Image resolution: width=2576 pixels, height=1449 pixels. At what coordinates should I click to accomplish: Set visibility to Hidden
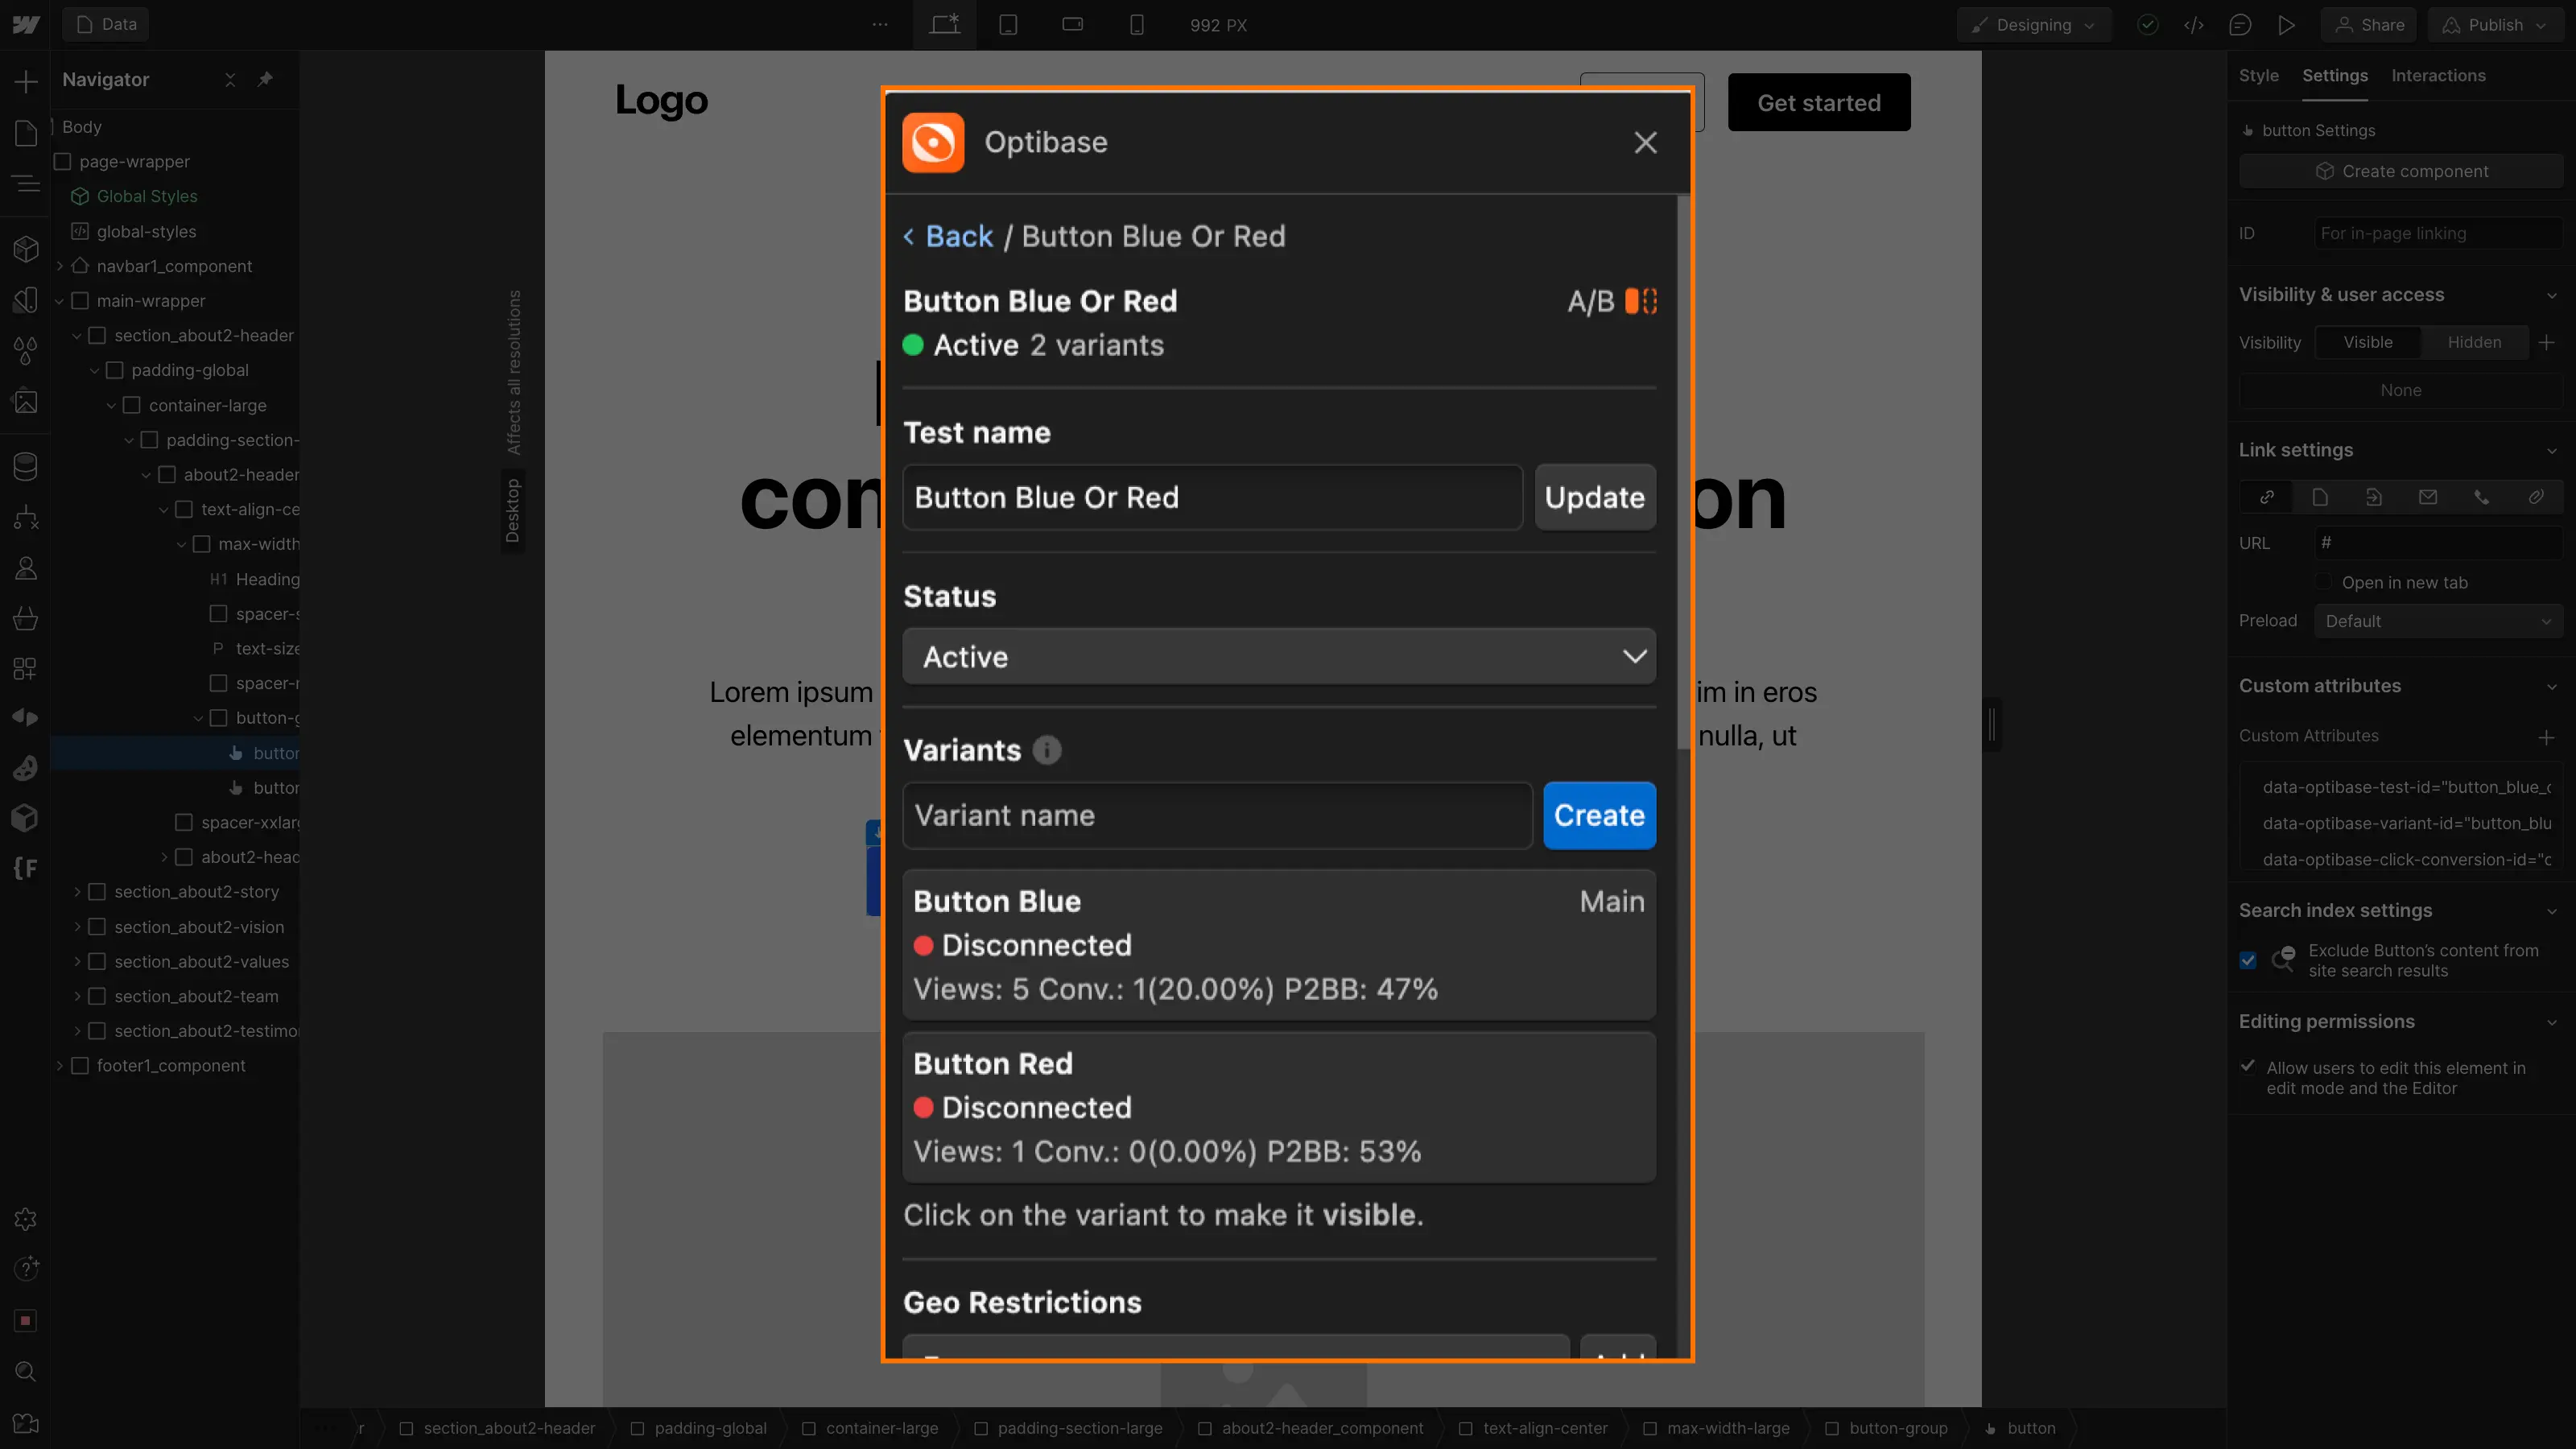coord(2474,342)
